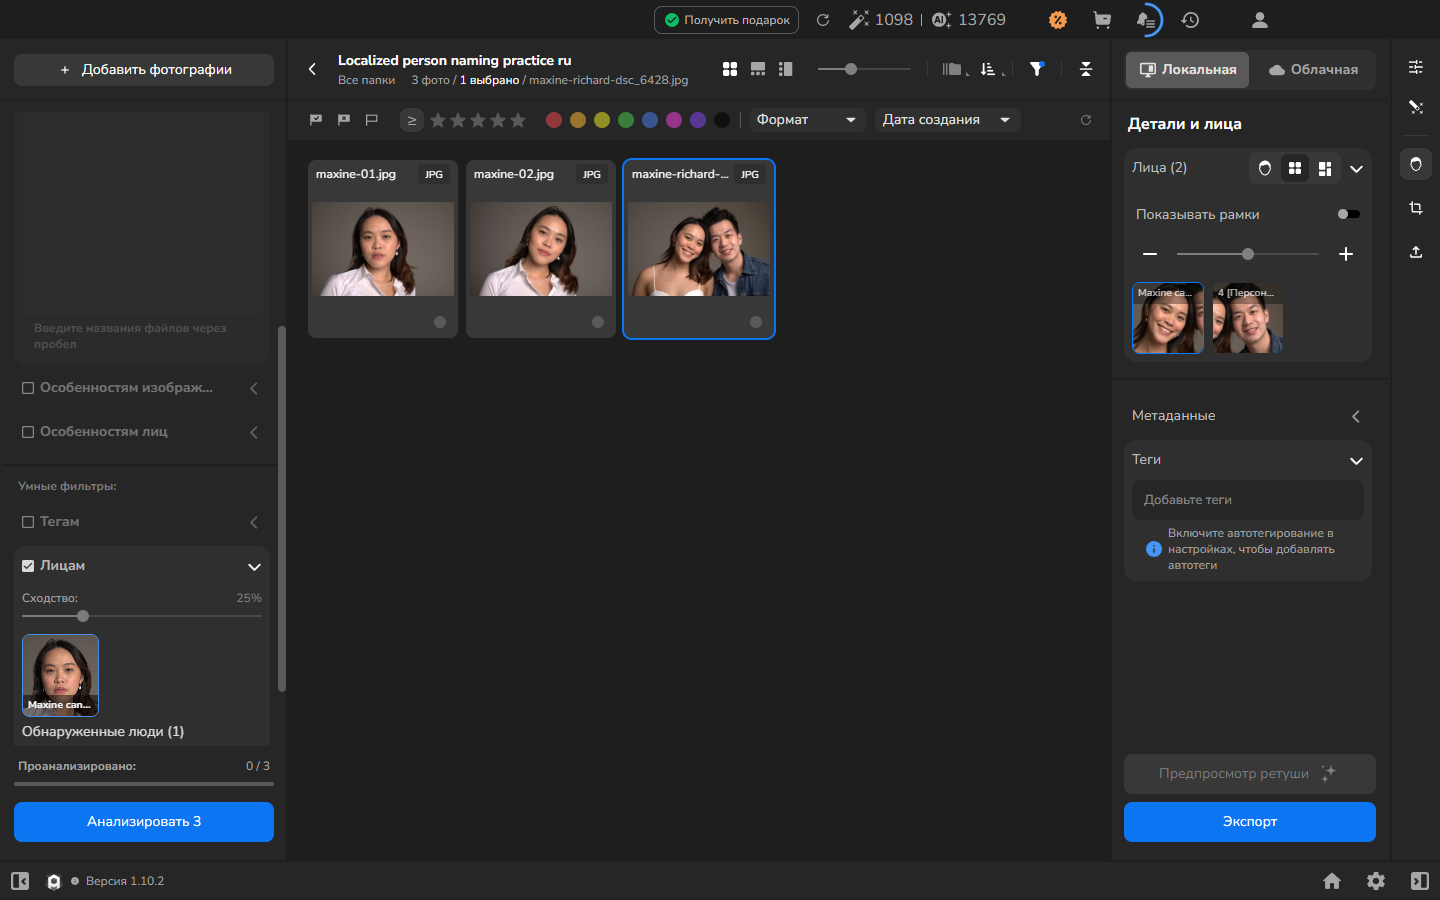
Task: Go back with the left arrow
Action: tap(312, 69)
